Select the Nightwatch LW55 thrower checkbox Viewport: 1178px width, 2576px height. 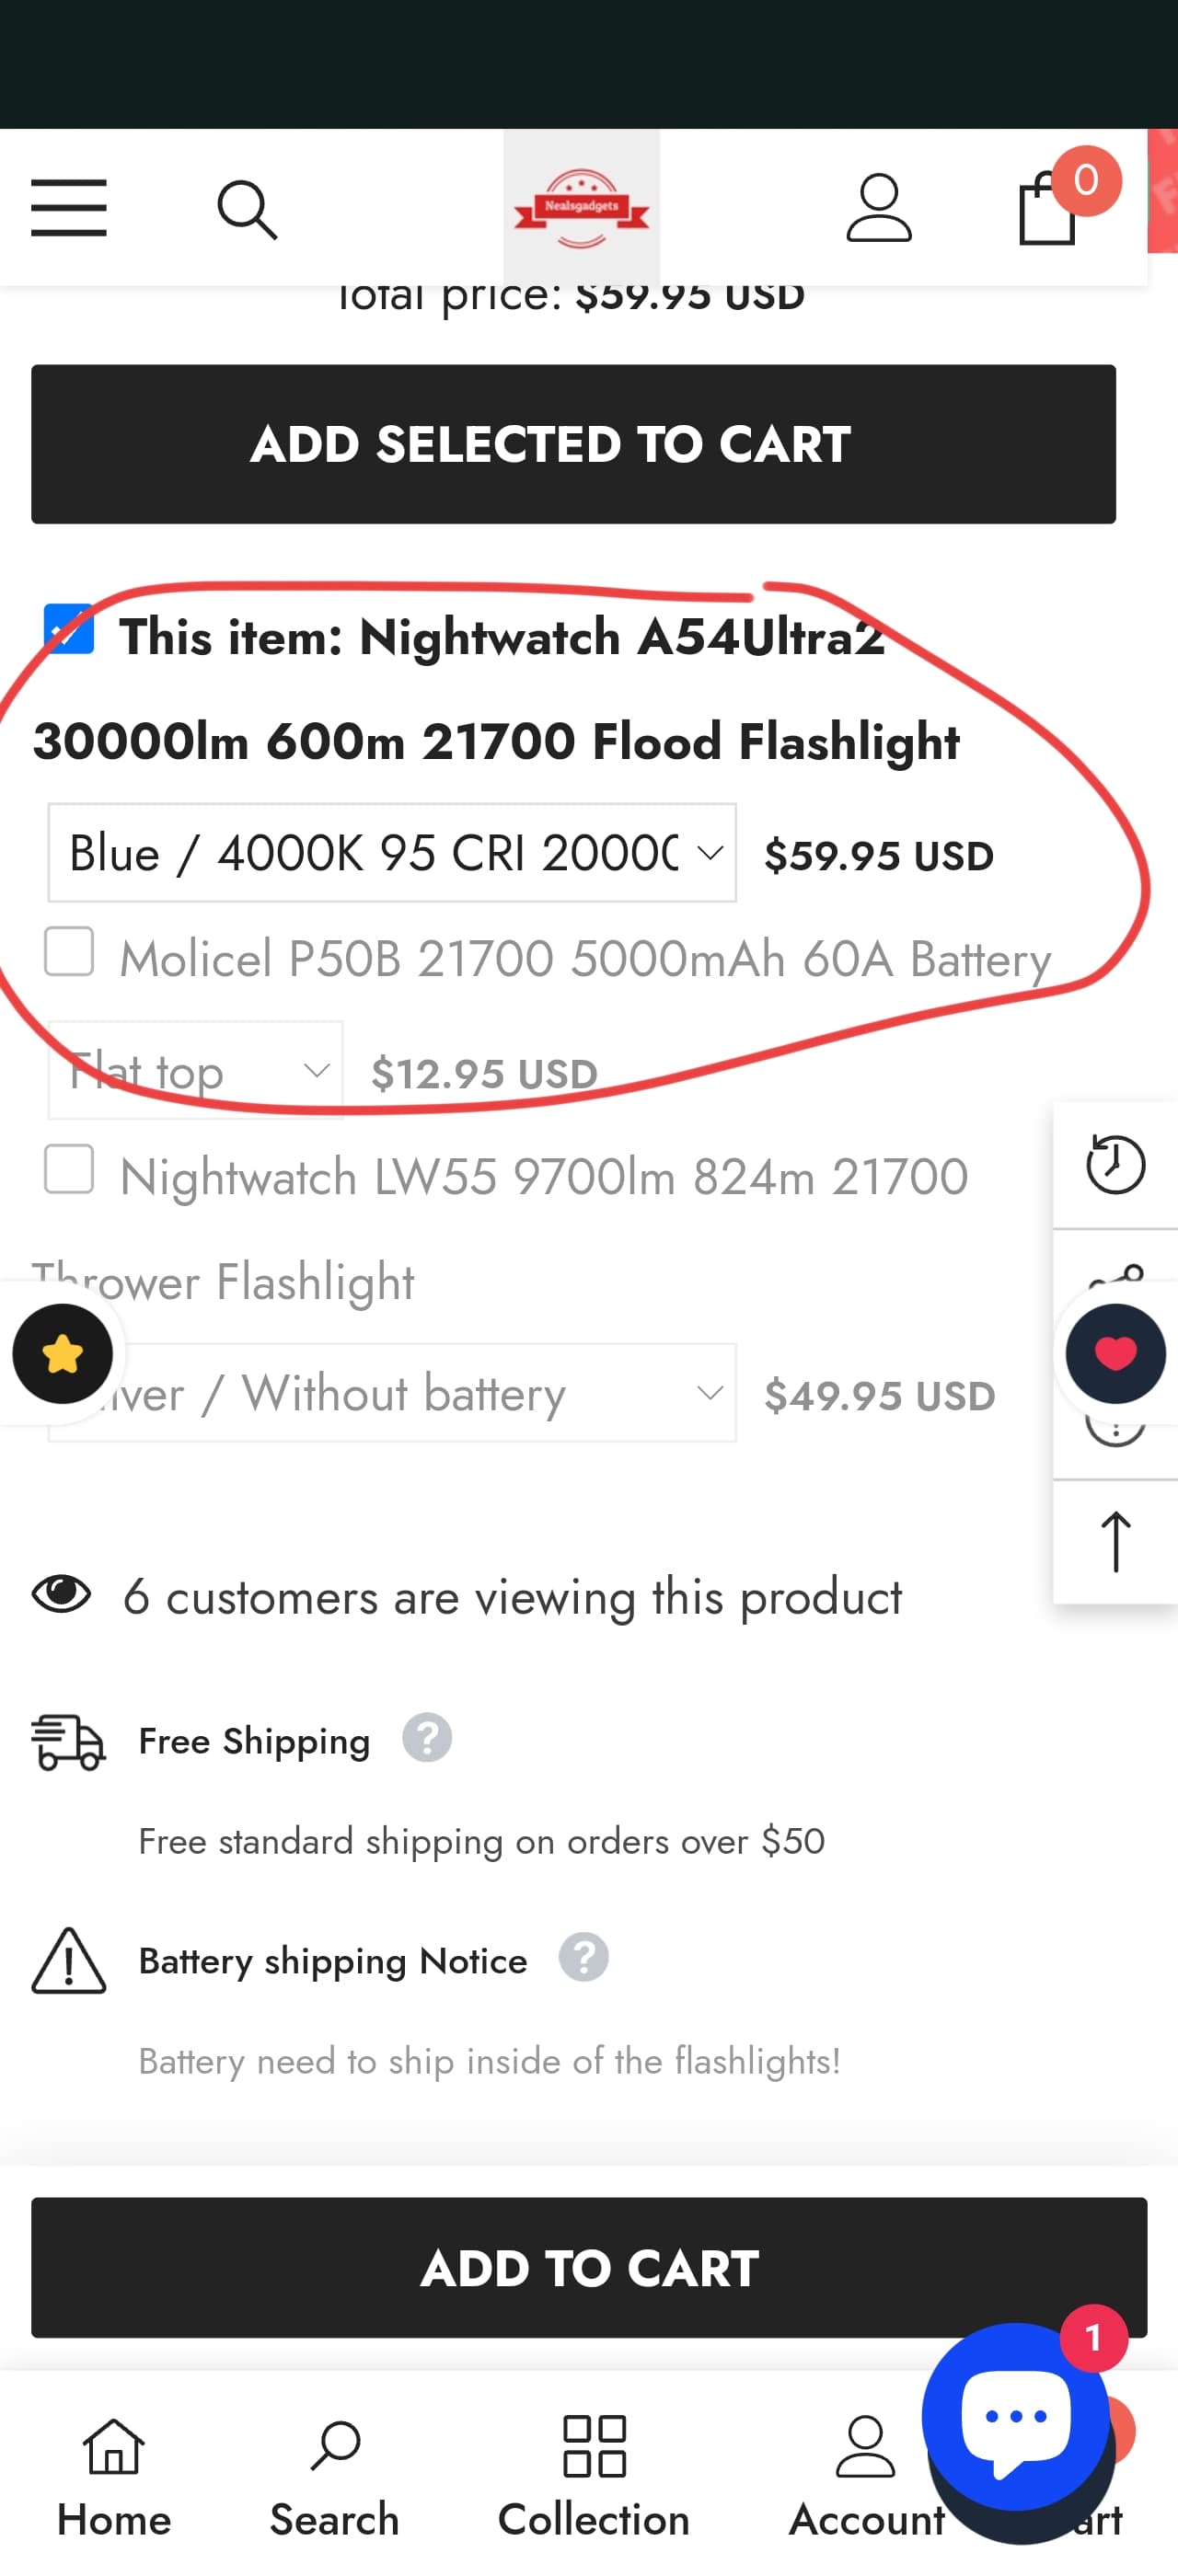point(69,1168)
